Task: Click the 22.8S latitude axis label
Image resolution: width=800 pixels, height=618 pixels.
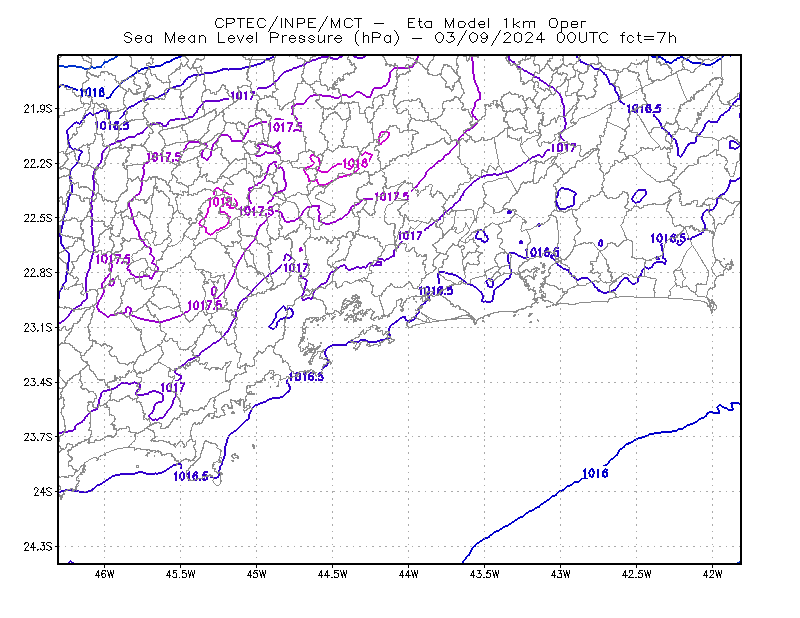Action: click(38, 273)
